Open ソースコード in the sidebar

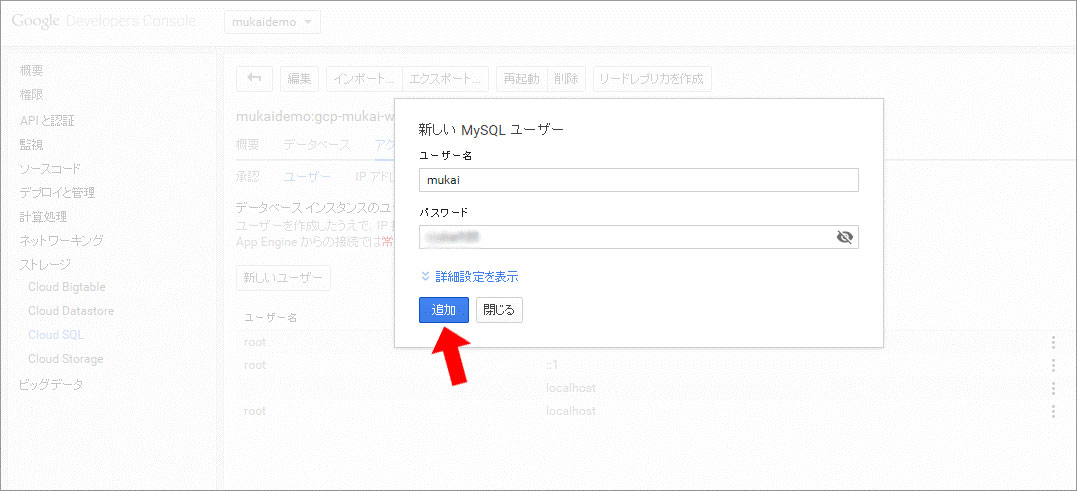click(50, 168)
